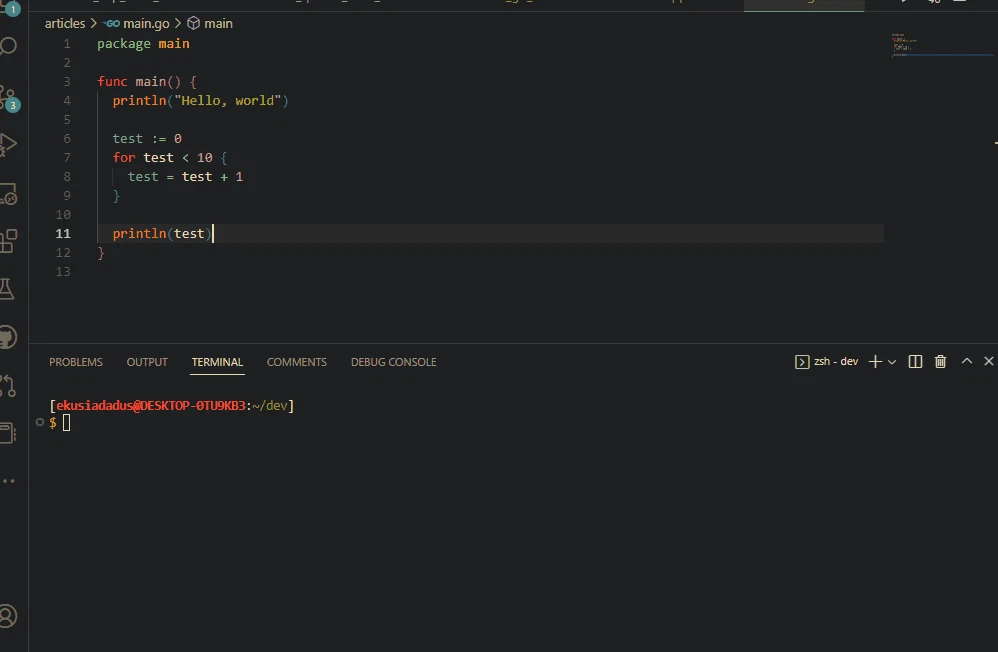Open the Extensions view
Image resolution: width=998 pixels, height=652 pixels.
[x=8, y=241]
